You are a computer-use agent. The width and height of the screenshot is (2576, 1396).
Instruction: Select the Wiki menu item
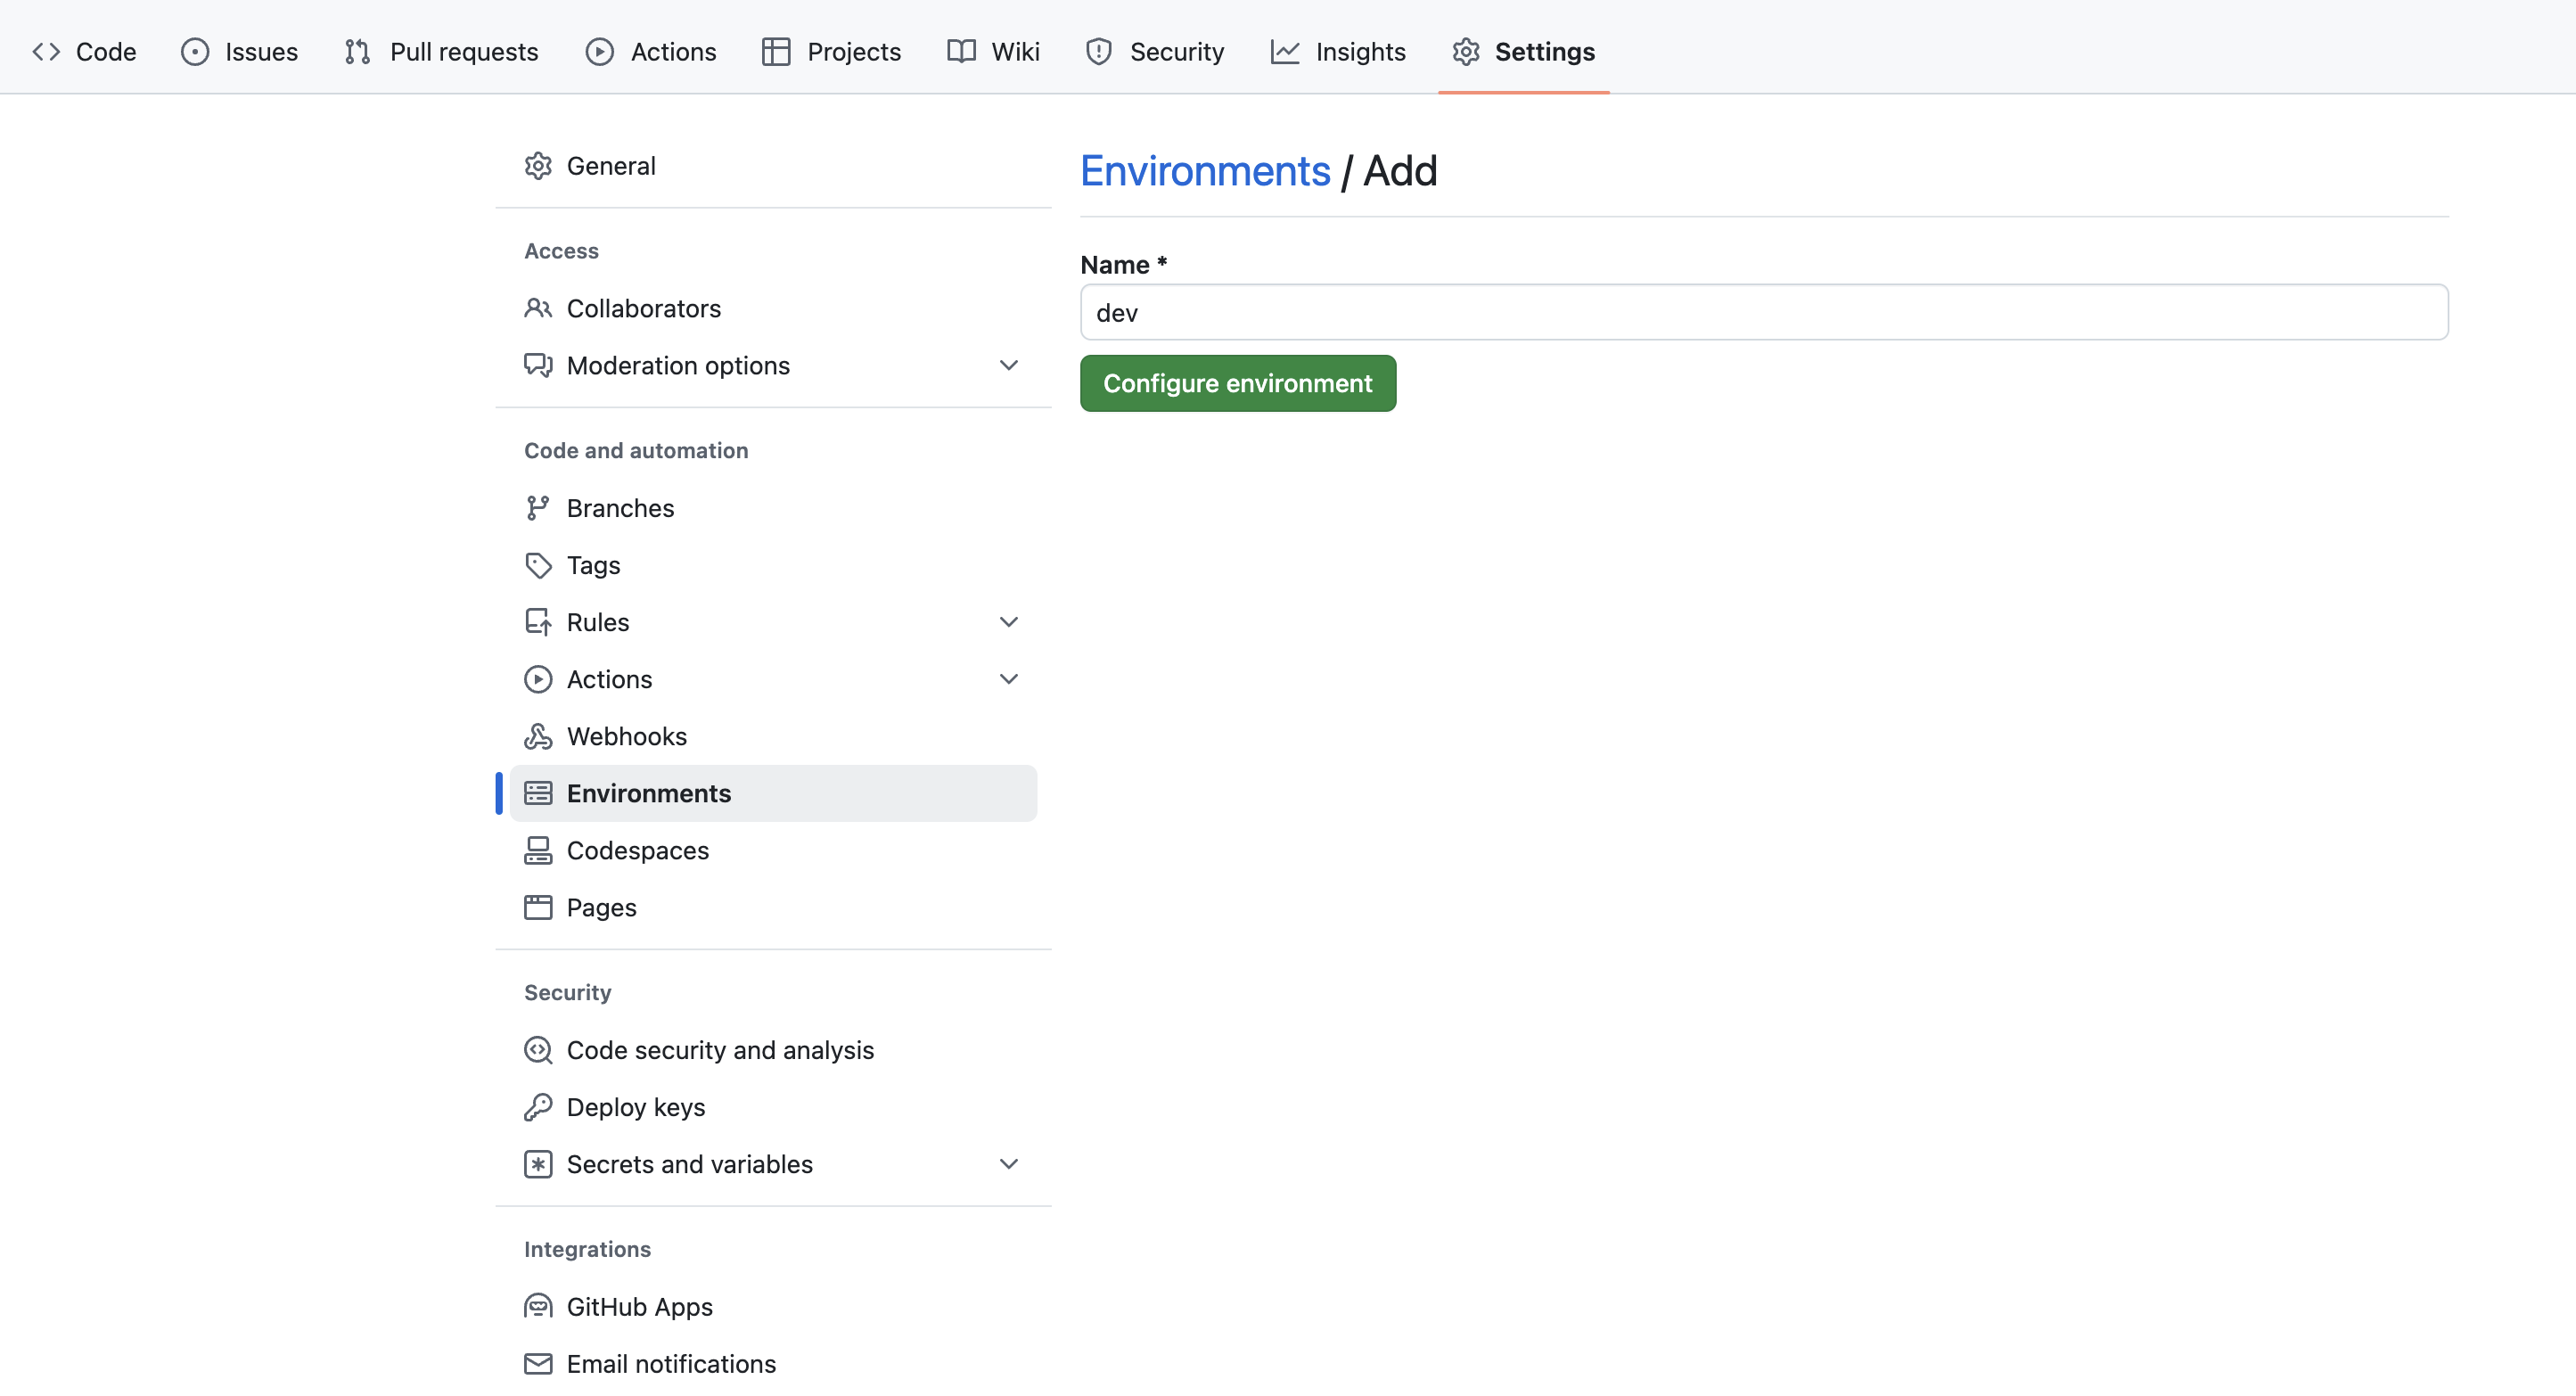(x=993, y=52)
